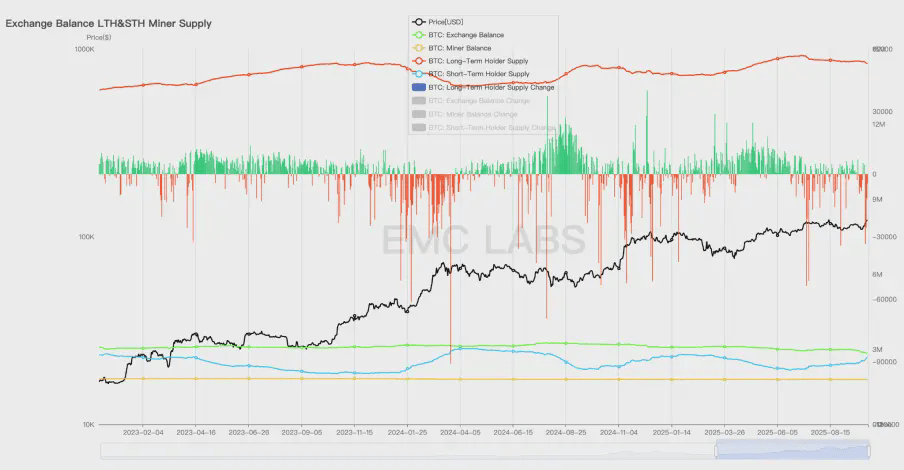Viewport: 904px width, 470px height.
Task: Toggle the Price[USD] legend series
Action: [x=438, y=22]
